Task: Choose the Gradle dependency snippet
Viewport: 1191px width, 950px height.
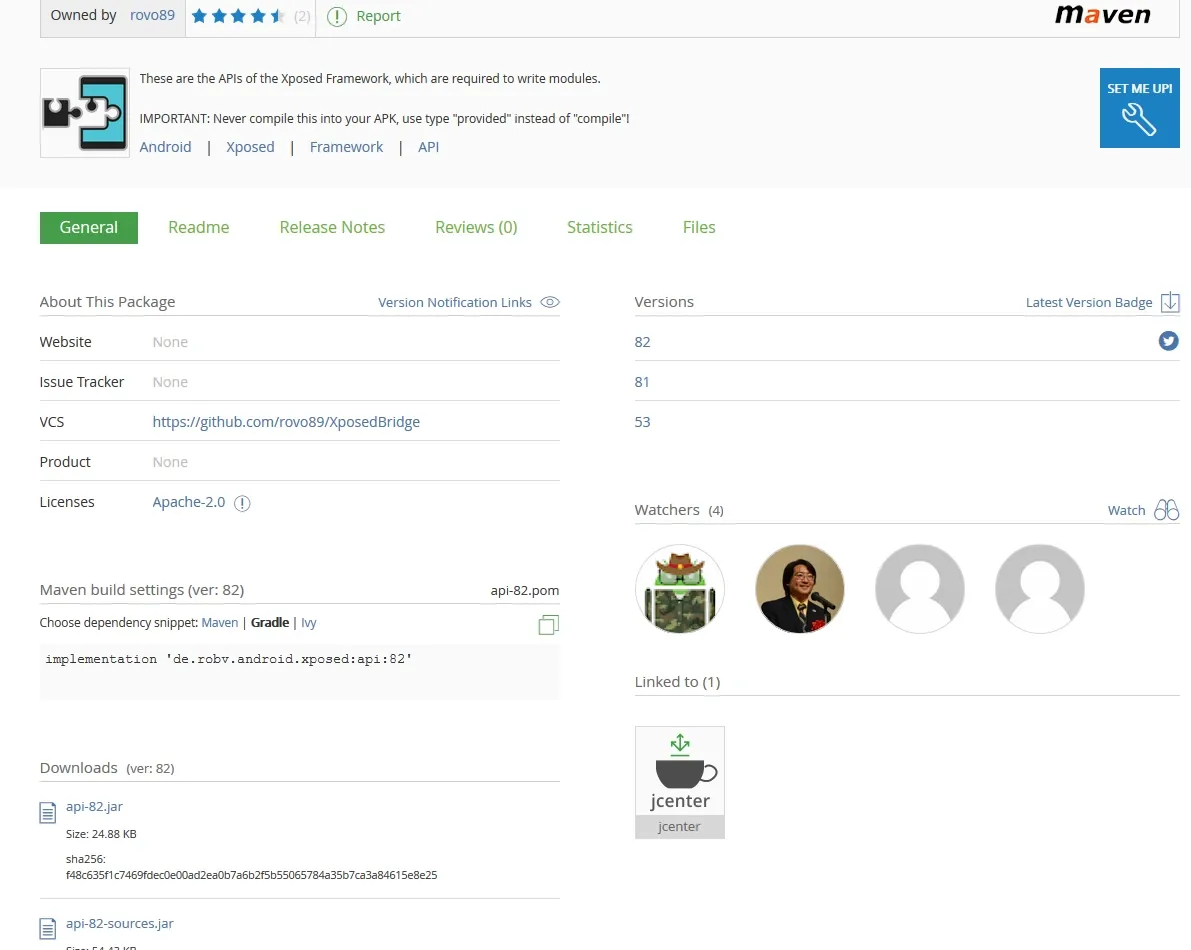Action: pos(270,623)
